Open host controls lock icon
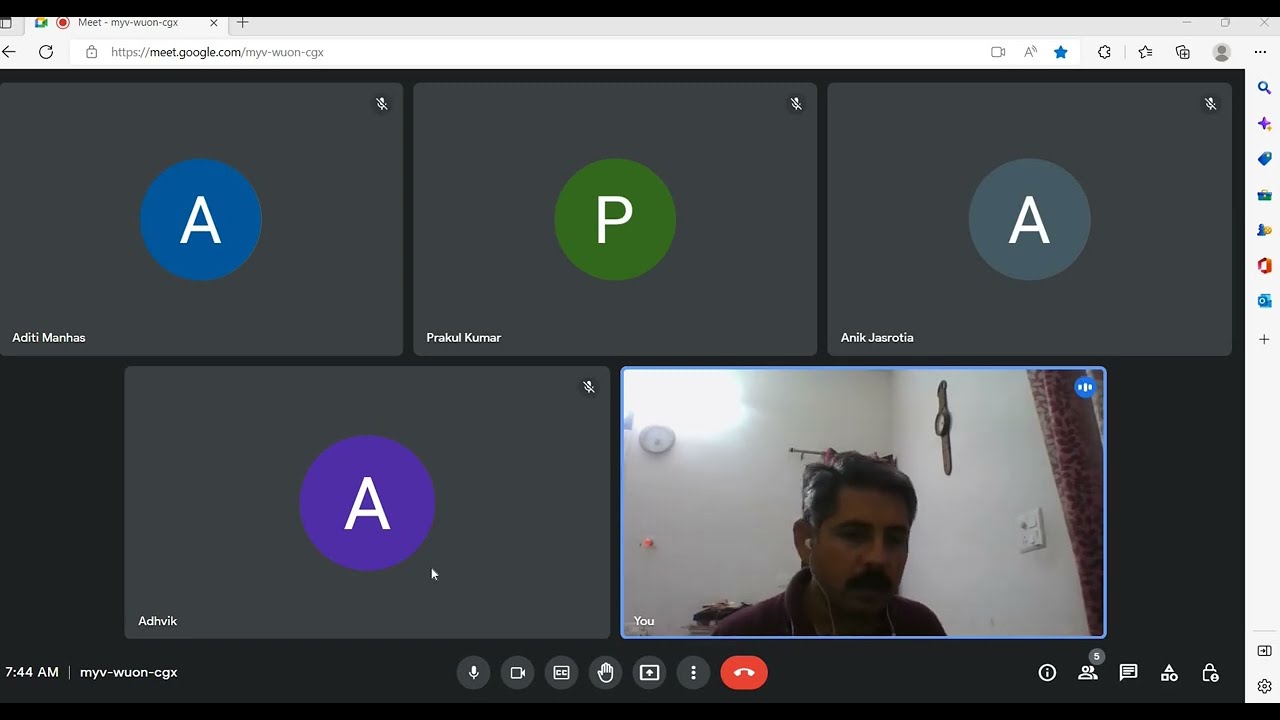The image size is (1280, 720). pos(1210,673)
